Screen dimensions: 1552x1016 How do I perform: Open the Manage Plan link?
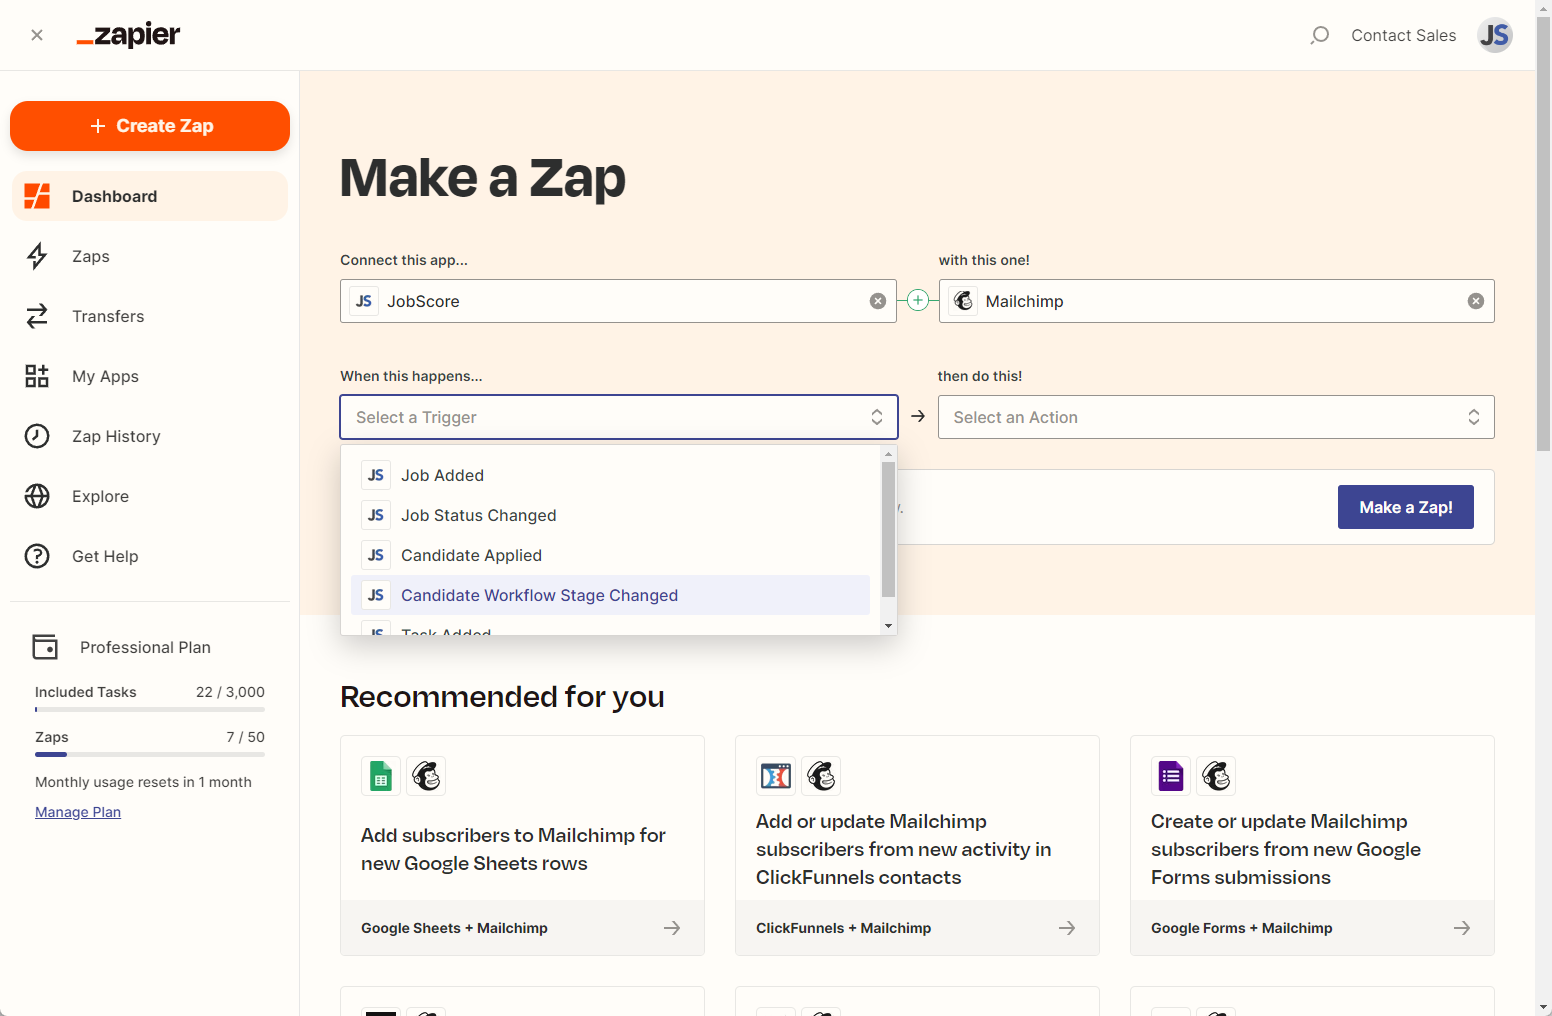(x=78, y=812)
